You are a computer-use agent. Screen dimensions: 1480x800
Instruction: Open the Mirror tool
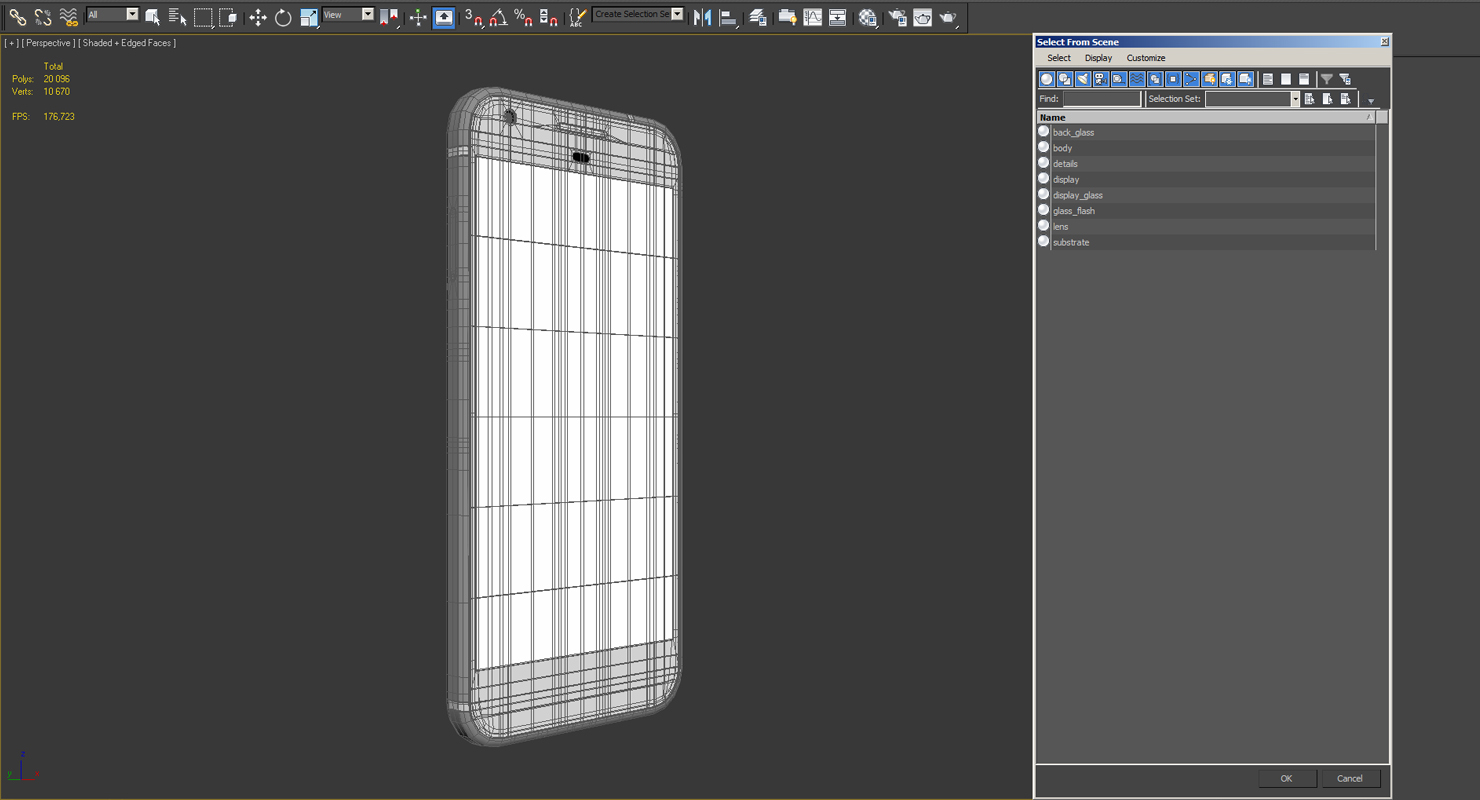coord(702,17)
